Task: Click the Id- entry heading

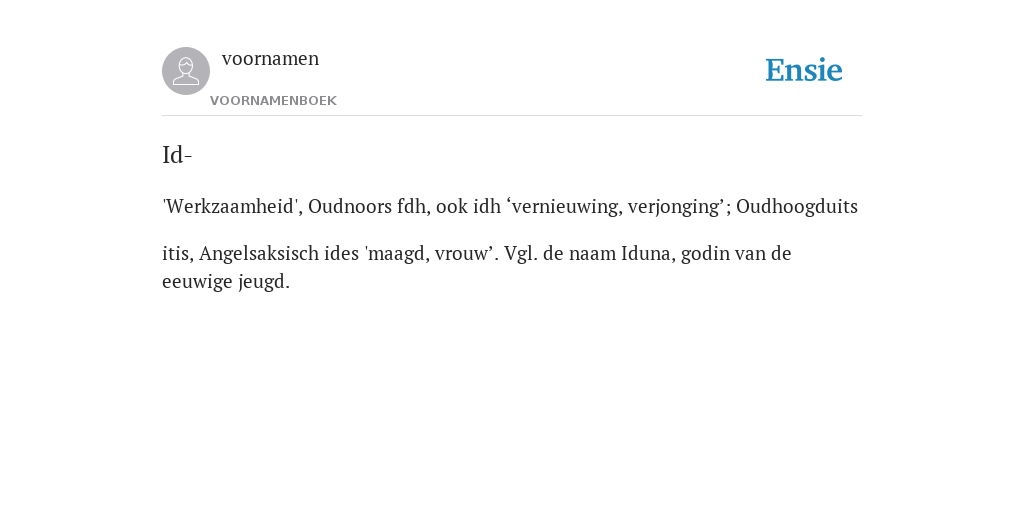Action: pyautogui.click(x=177, y=155)
